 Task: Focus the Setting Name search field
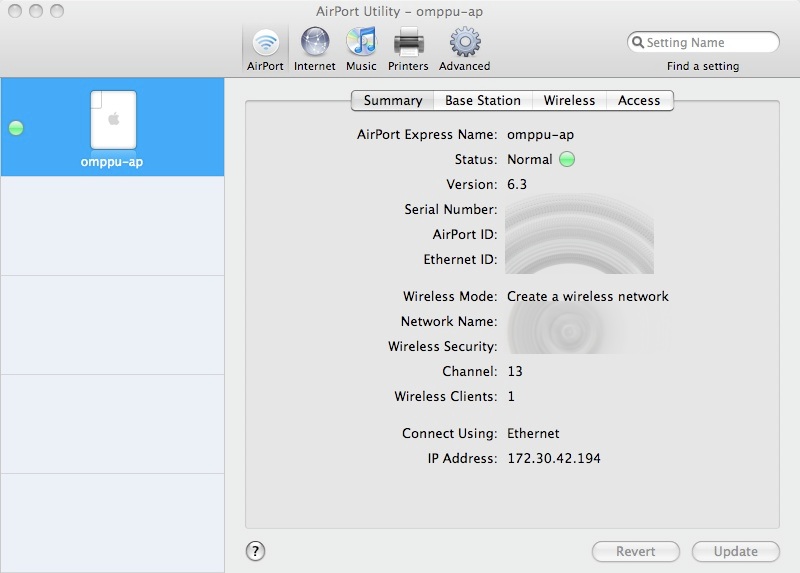pyautogui.click(x=703, y=42)
